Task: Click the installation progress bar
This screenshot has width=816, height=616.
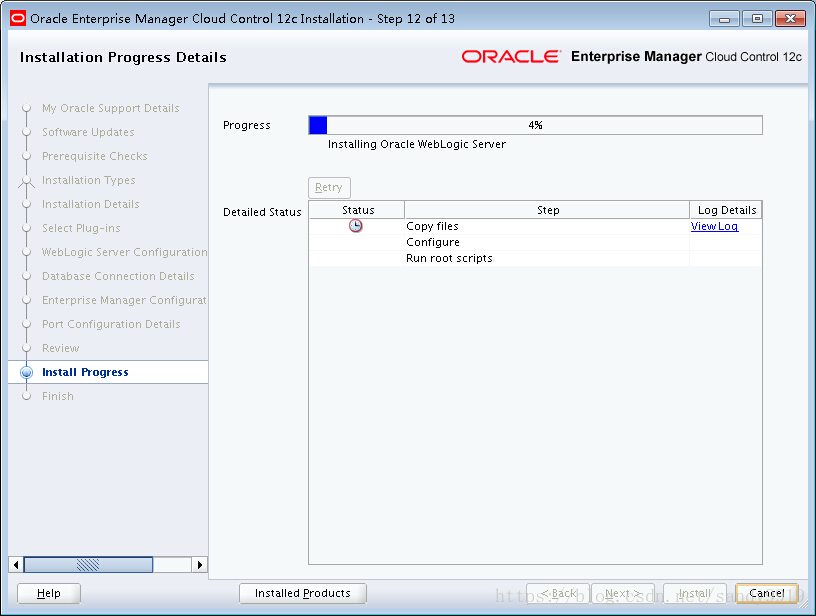Action: tap(536, 125)
